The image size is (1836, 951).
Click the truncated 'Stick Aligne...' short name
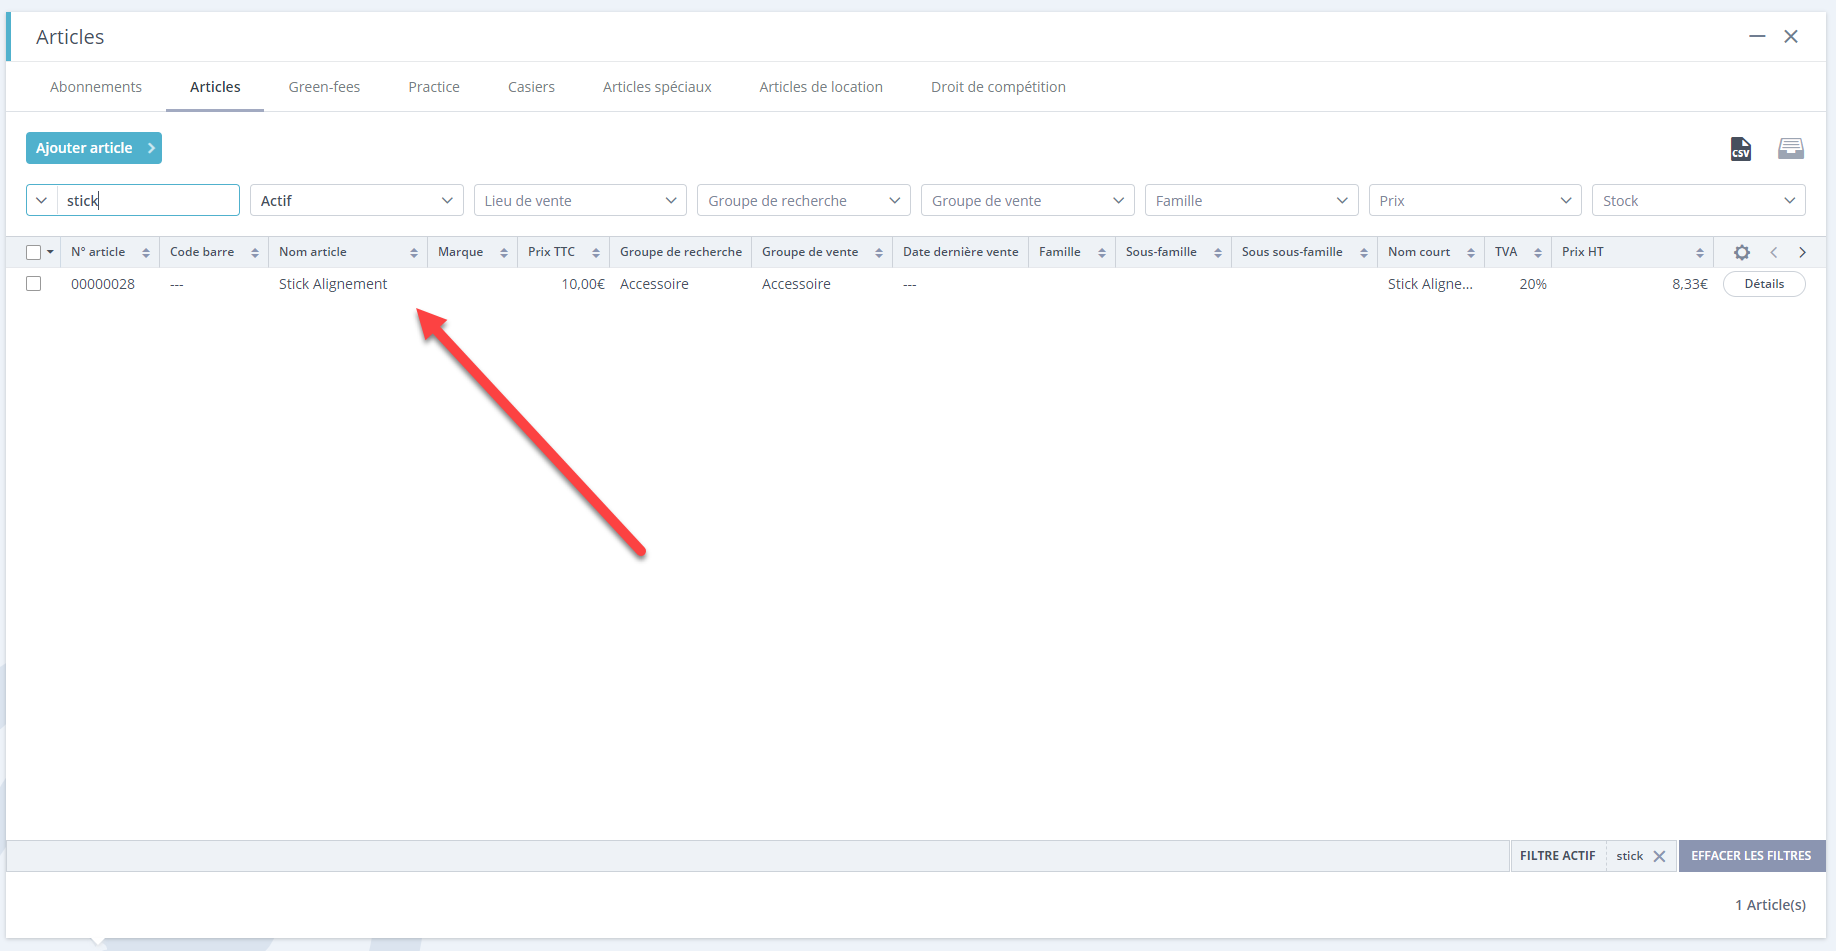tap(1430, 284)
